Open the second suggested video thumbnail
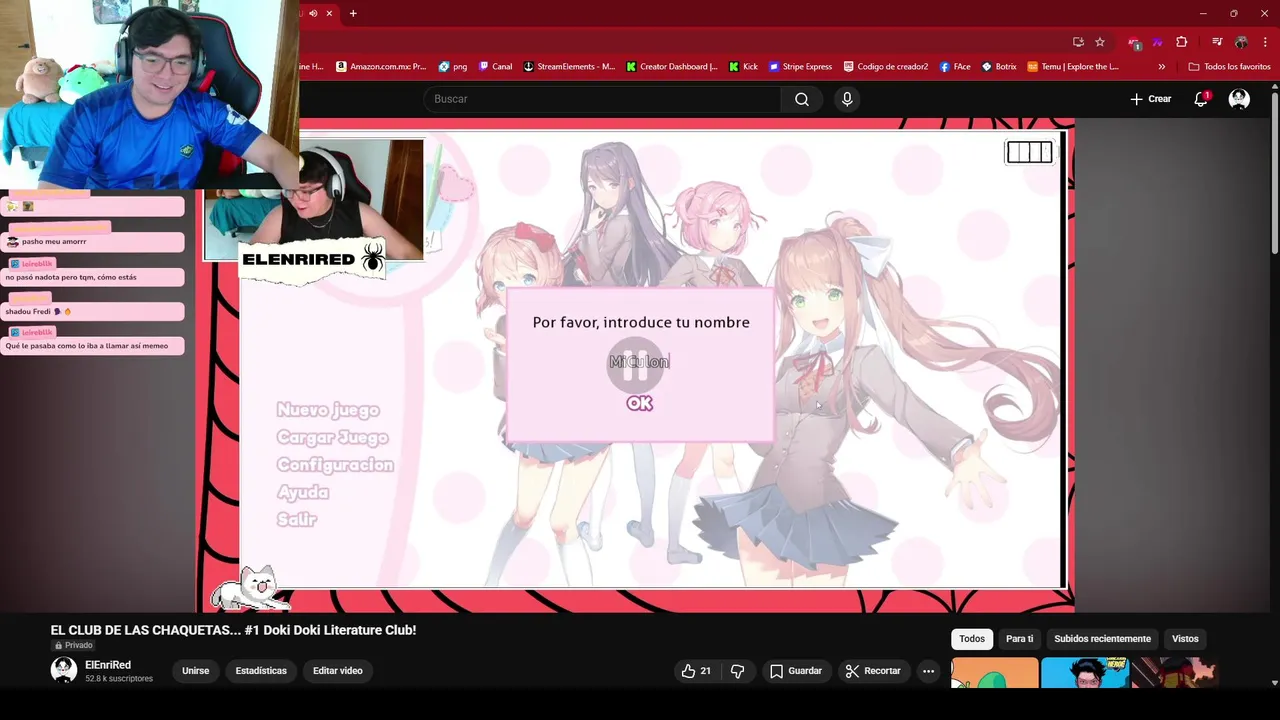 (x=1084, y=673)
